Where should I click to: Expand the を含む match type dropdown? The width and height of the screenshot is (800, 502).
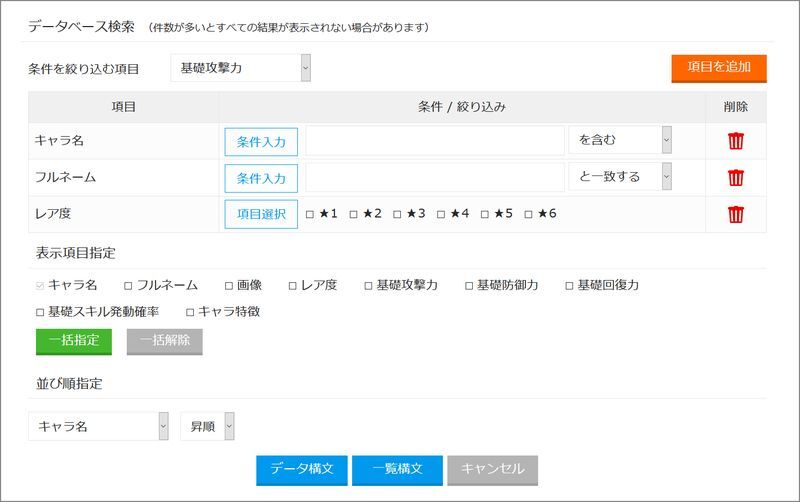pos(619,141)
